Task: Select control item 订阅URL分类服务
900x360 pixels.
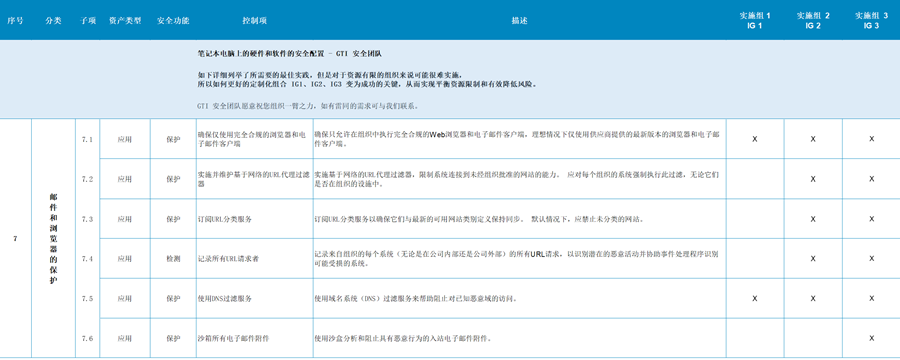Action: [x=224, y=219]
